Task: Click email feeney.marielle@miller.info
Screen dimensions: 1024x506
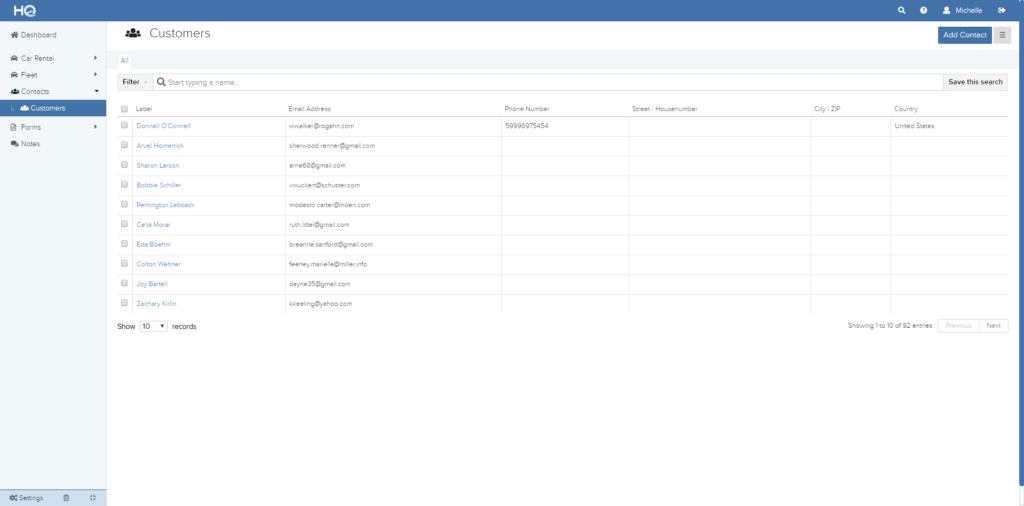Action: click(x=328, y=264)
